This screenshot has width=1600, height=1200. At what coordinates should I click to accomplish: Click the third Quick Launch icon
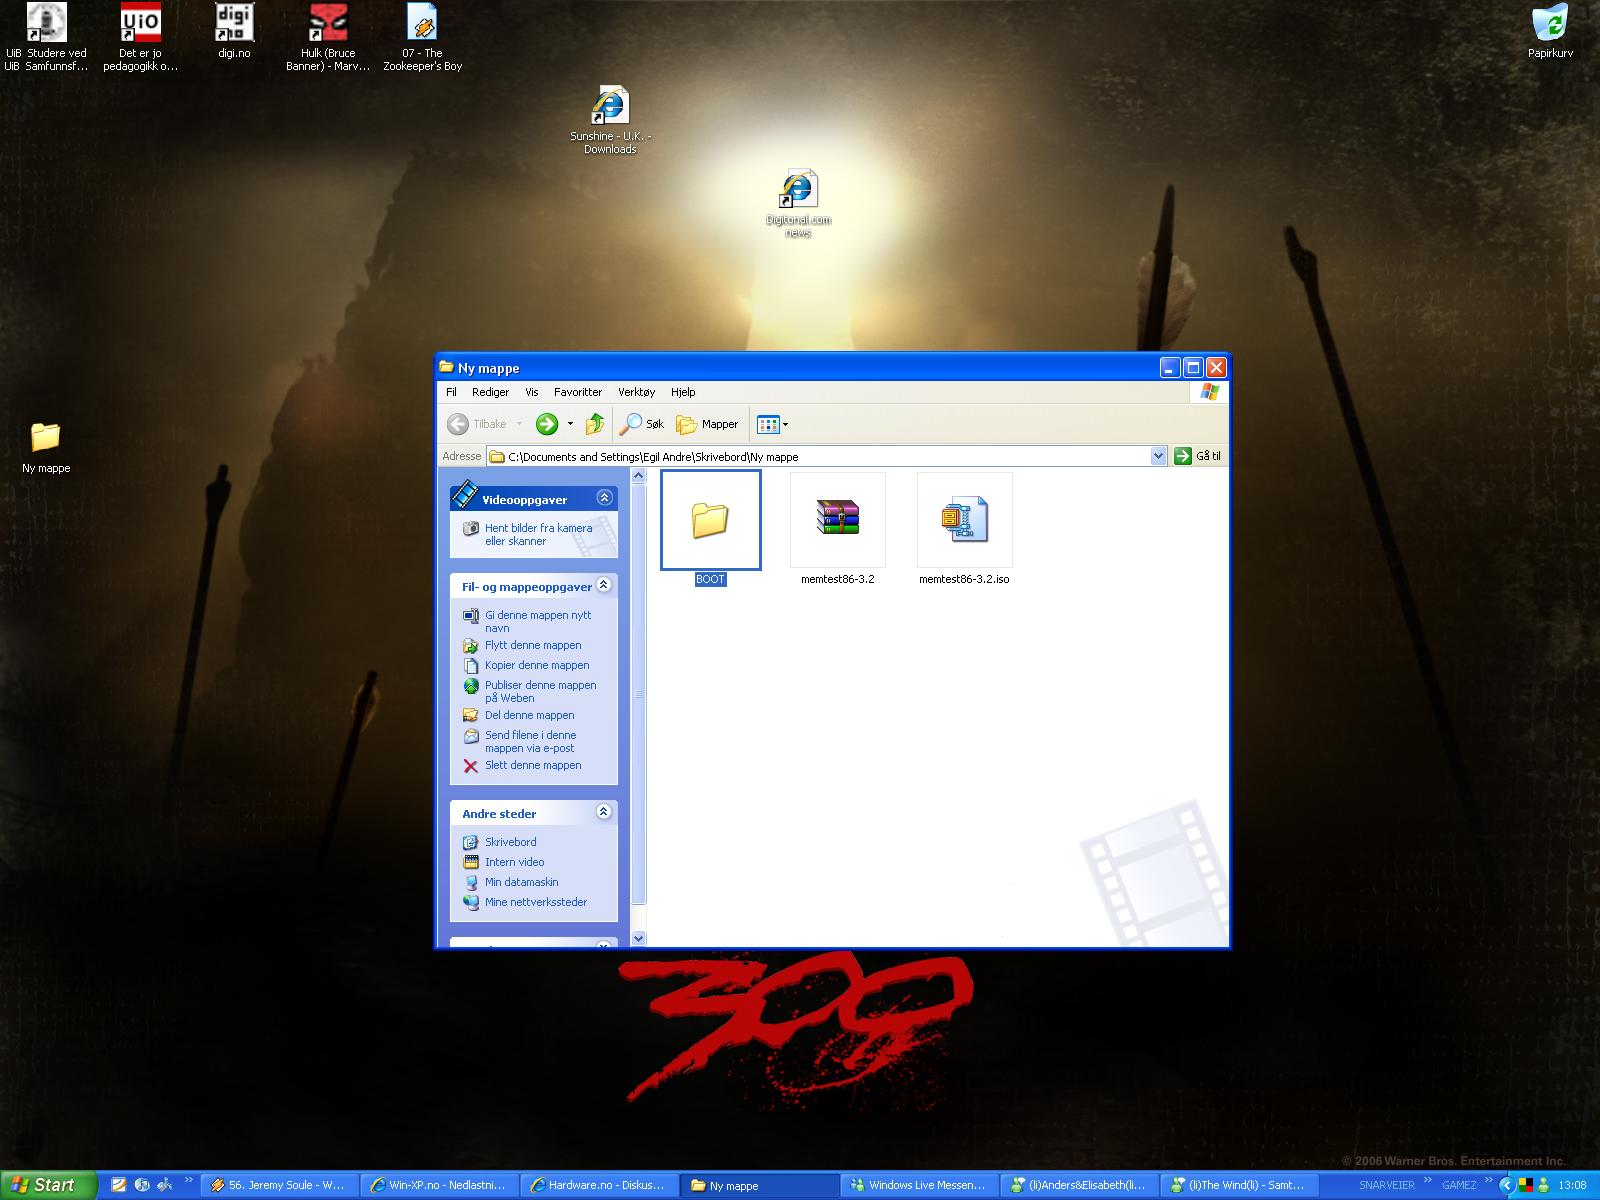pos(164,1185)
